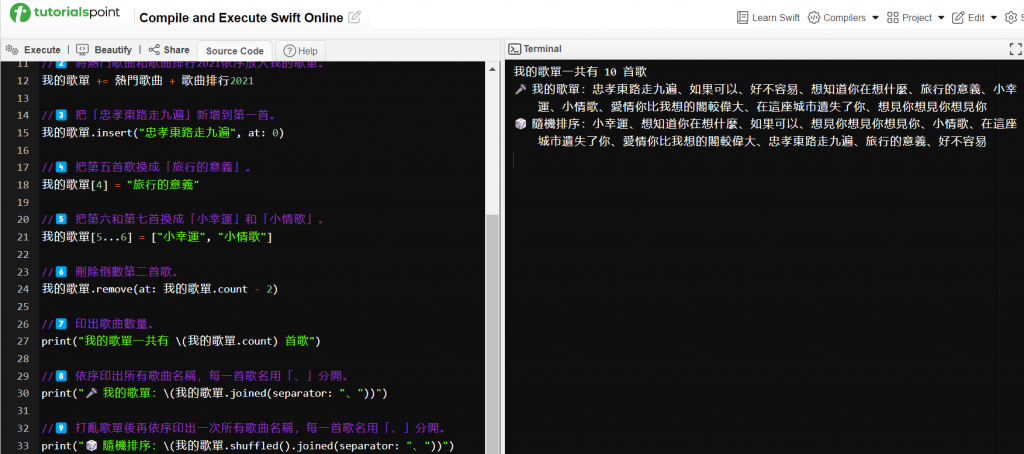Click the comment on line 26

[x=98, y=323]
